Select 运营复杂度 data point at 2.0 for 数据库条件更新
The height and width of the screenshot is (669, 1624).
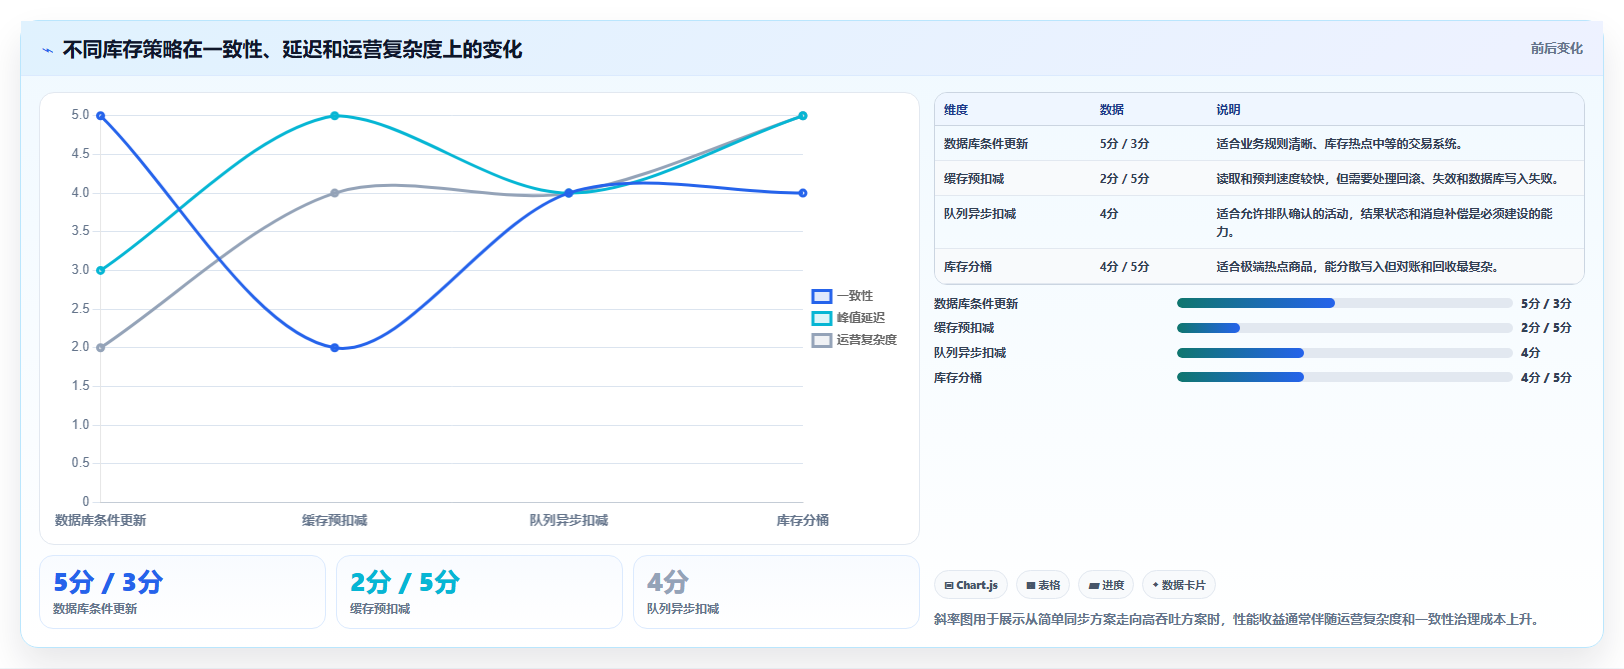(101, 348)
